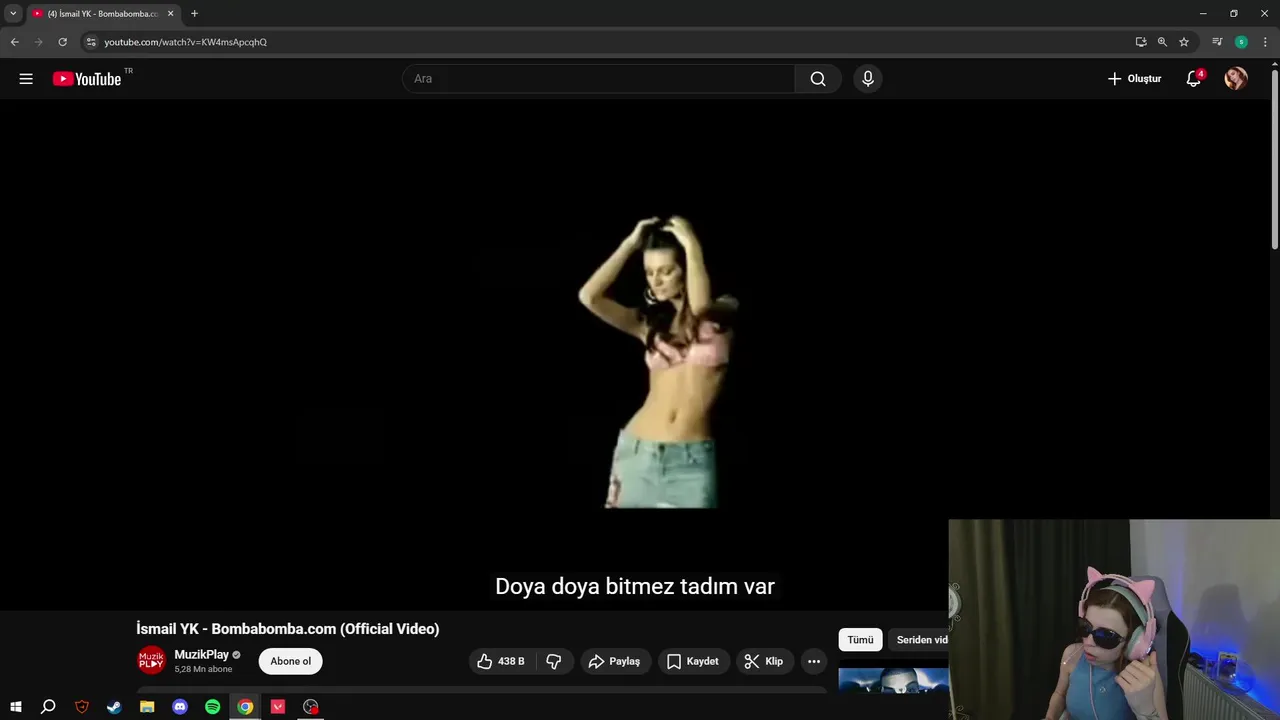Click the search magnifier button

[818, 79]
